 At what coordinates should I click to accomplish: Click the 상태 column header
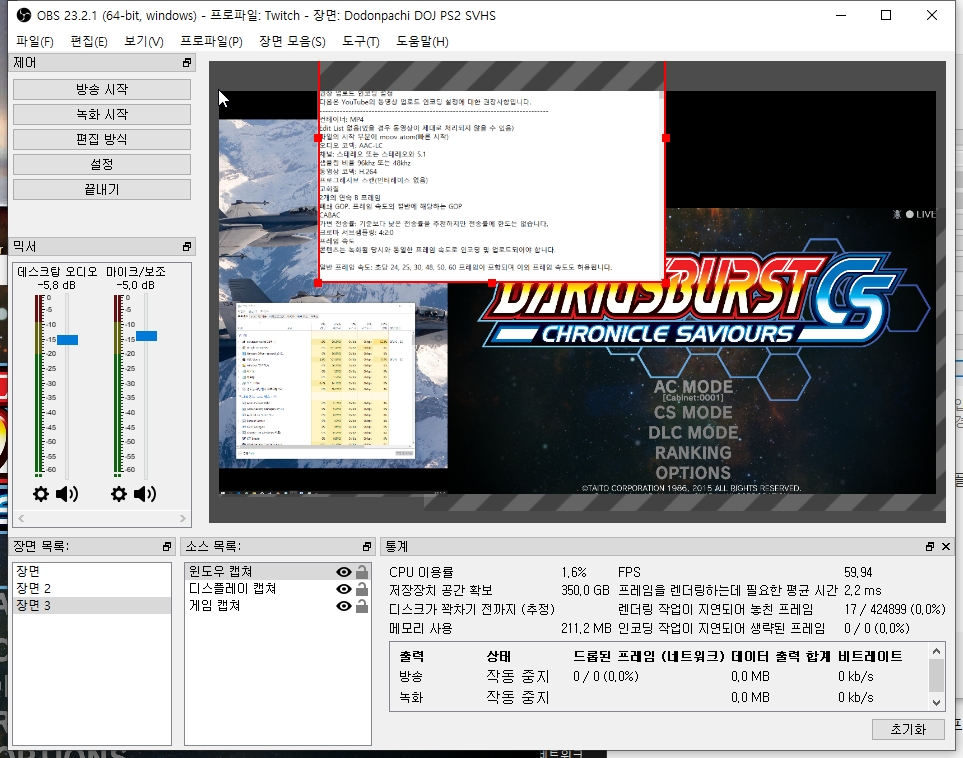[499, 656]
